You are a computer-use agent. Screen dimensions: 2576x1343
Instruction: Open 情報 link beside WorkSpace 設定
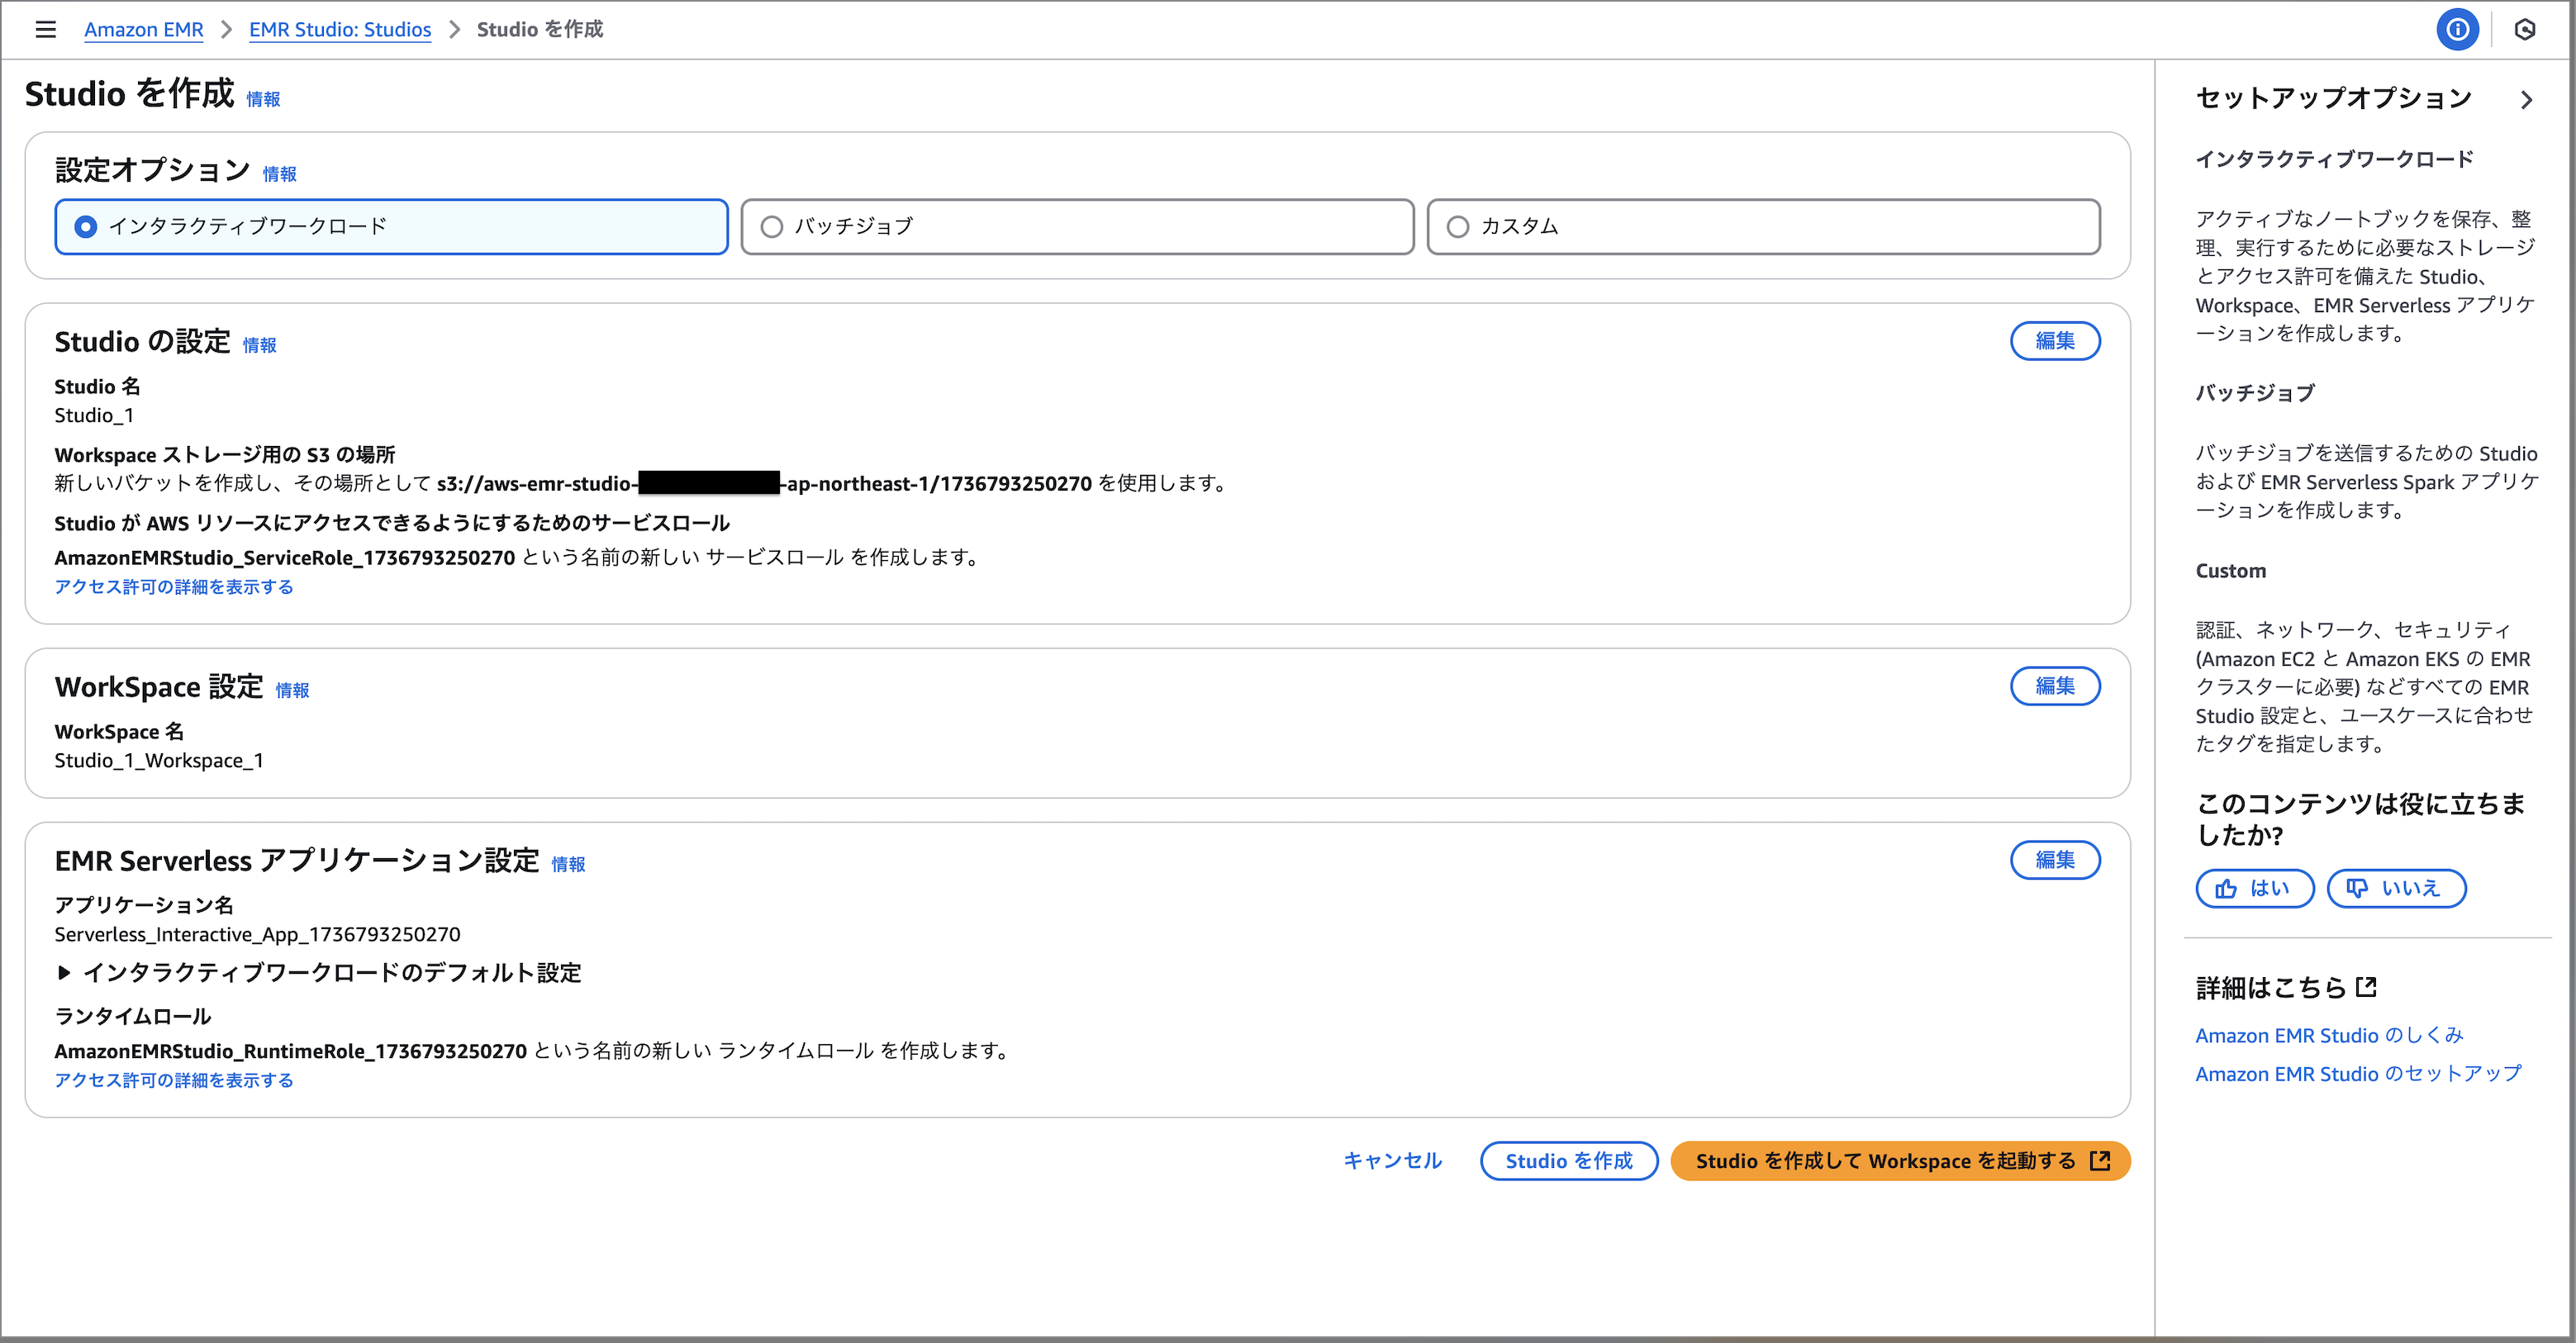[292, 690]
